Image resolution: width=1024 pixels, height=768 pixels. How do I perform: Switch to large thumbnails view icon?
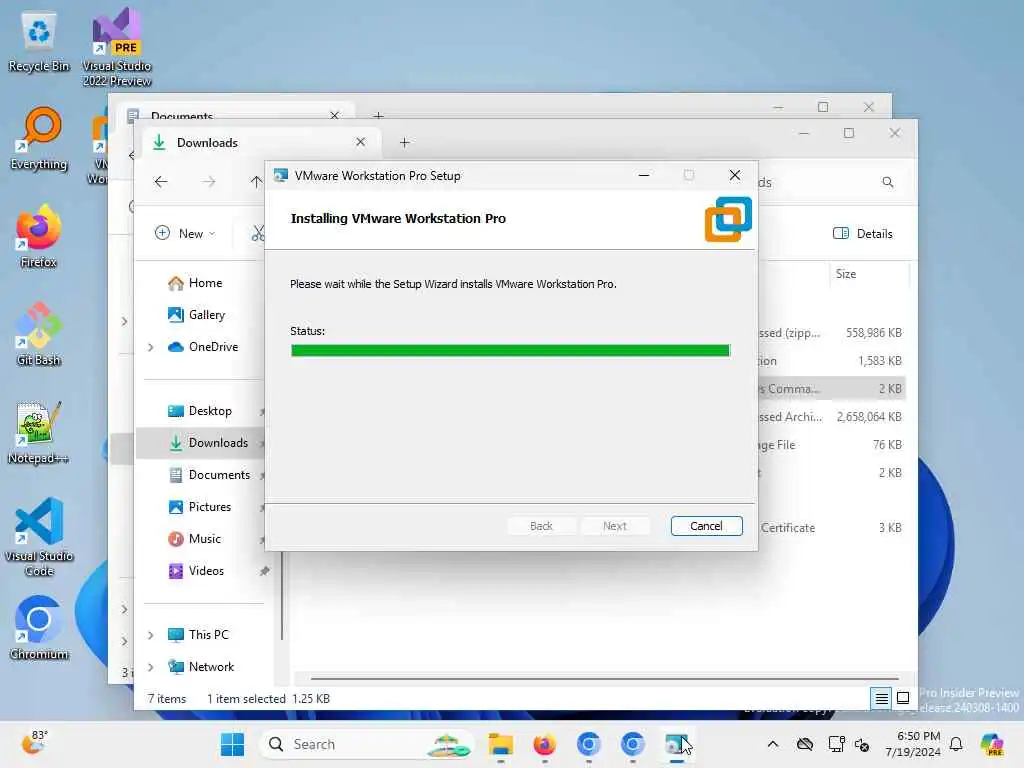click(903, 699)
